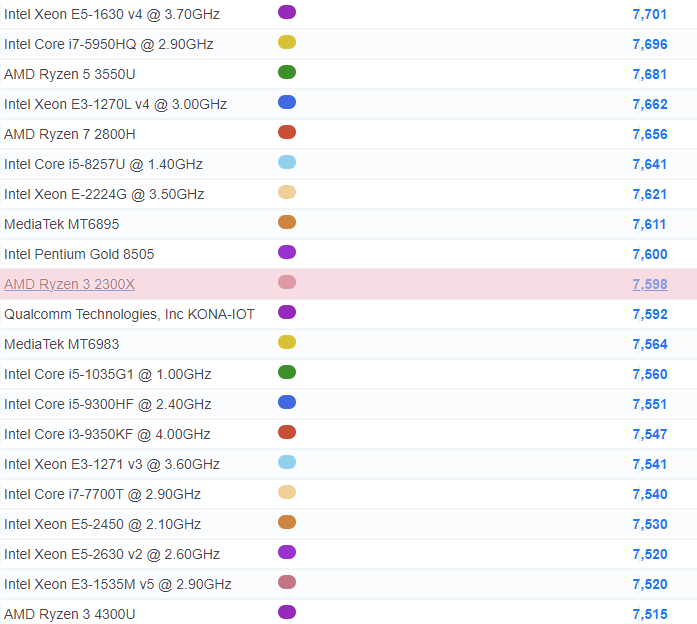
Task: Click Intel Core i5-1035G1 @ 1.00GHz
Action: tap(107, 374)
